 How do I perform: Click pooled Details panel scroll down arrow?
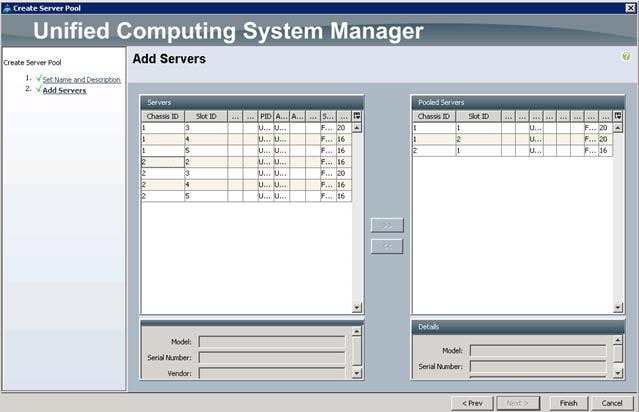[x=618, y=373]
